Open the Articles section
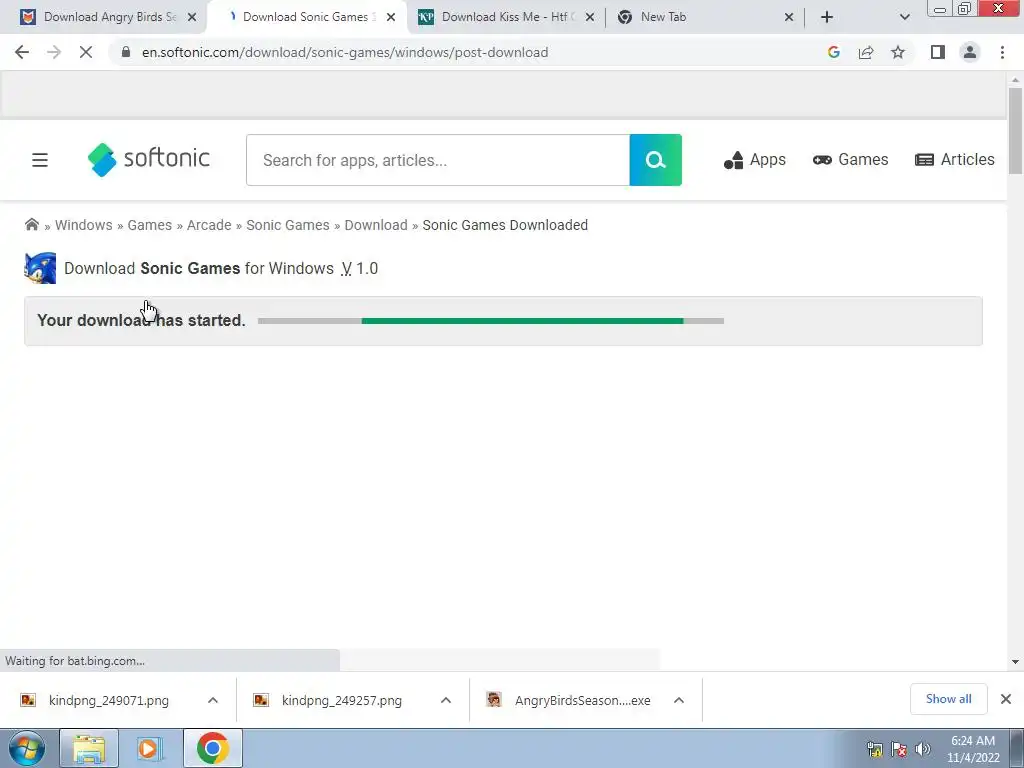 pyautogui.click(x=954, y=160)
